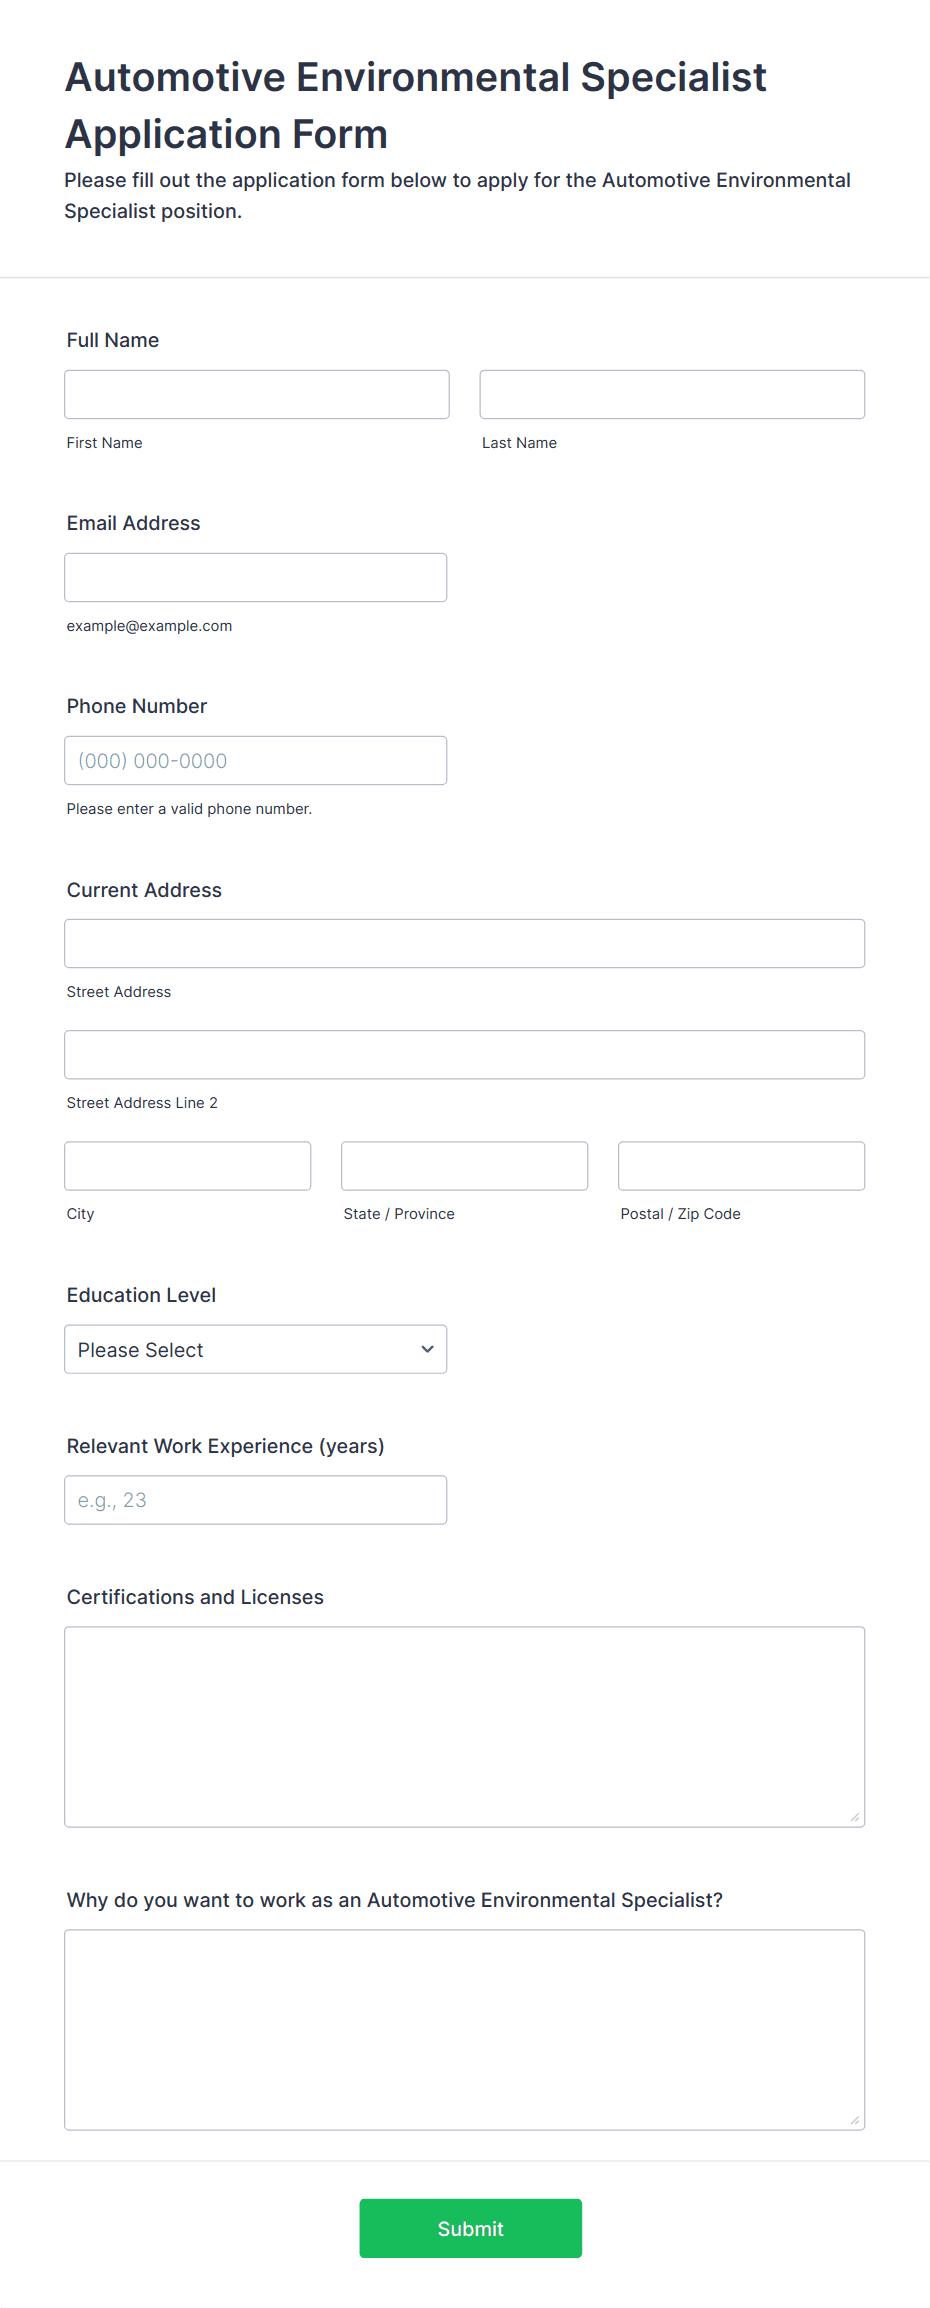Click the State / Province field
Image resolution: width=930 pixels, height=2308 pixels.
tap(465, 1166)
